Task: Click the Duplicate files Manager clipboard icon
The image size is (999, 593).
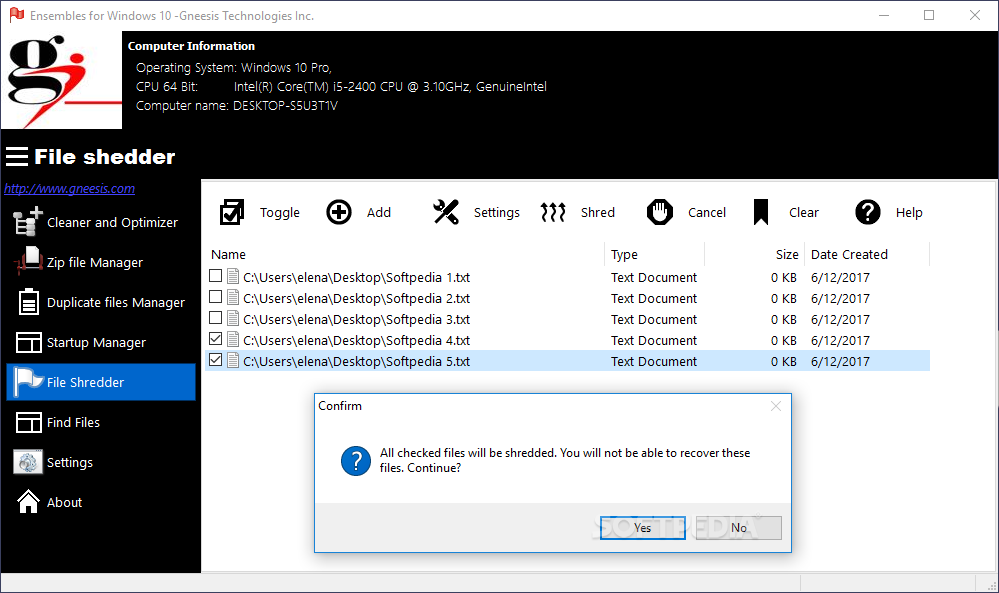Action: 28,302
